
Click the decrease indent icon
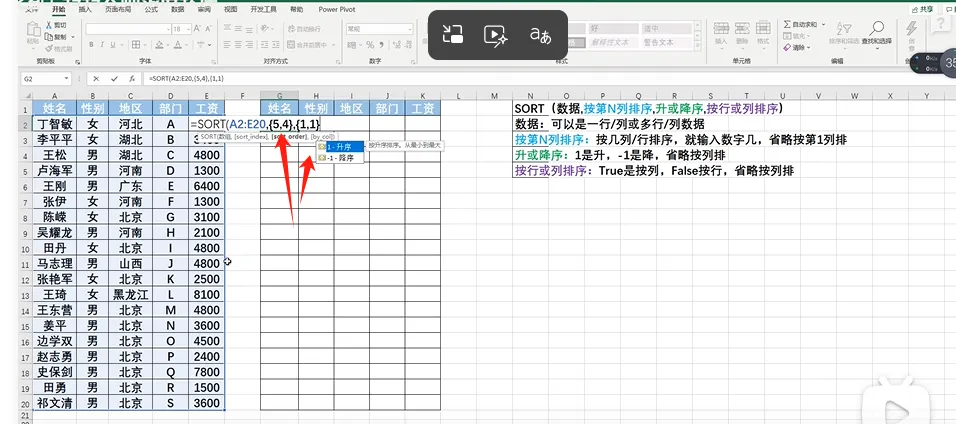pos(265,45)
